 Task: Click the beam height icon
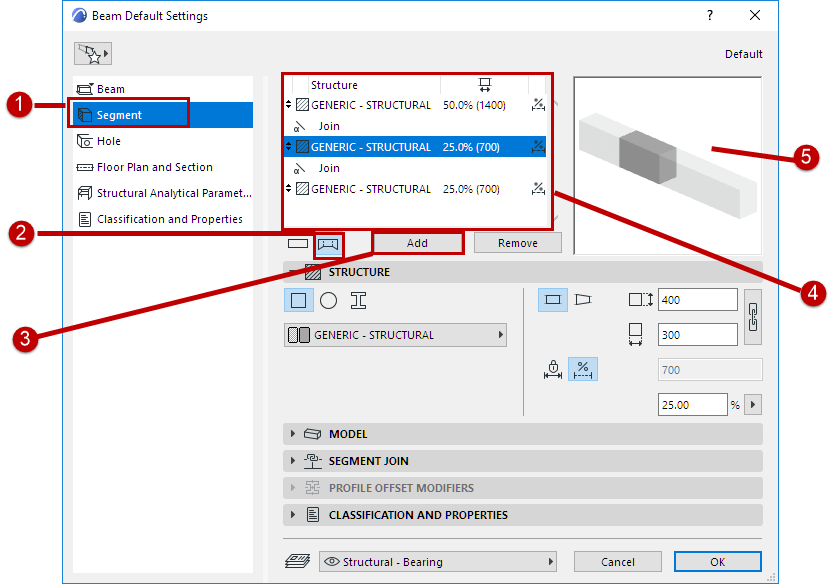641,299
